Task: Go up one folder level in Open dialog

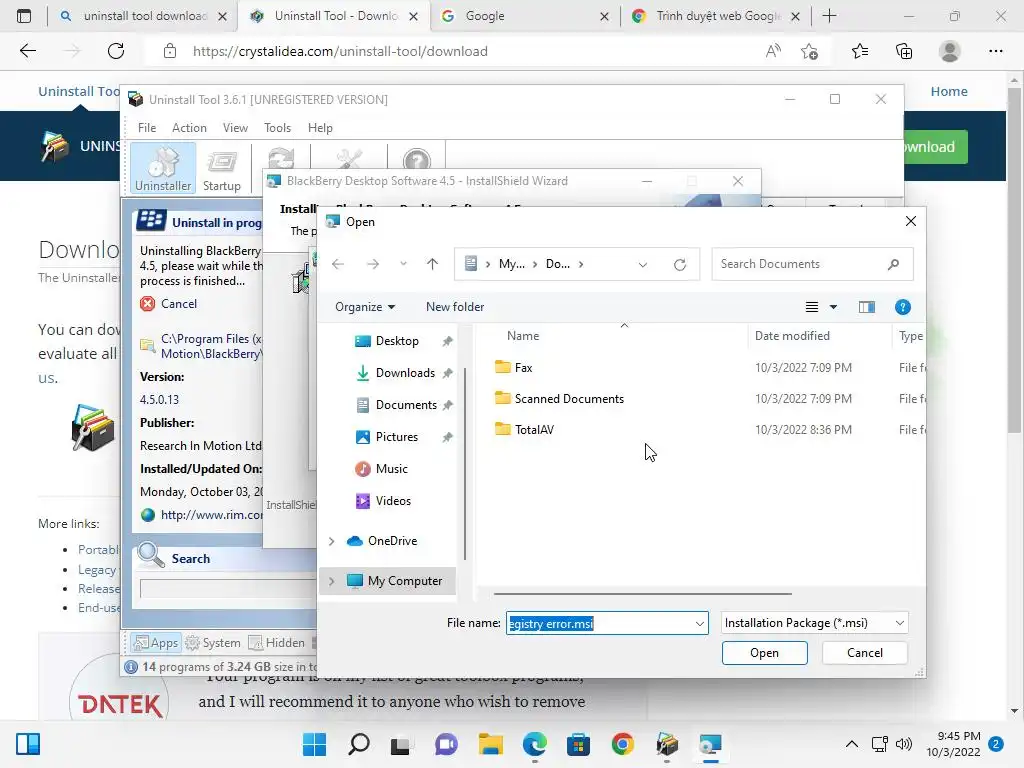Action: click(432, 264)
